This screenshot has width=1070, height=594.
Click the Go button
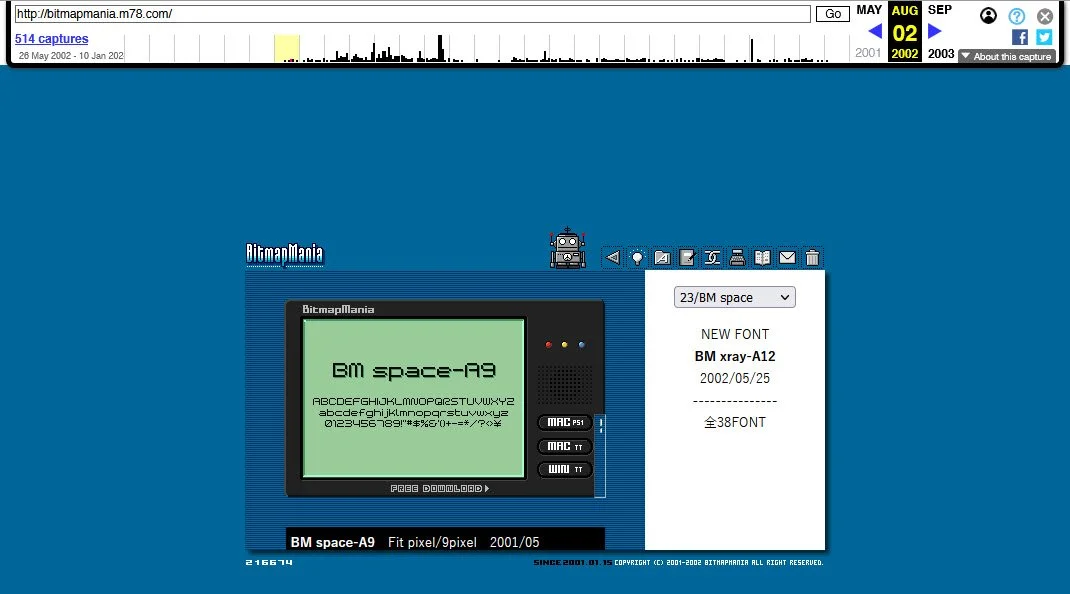point(833,14)
